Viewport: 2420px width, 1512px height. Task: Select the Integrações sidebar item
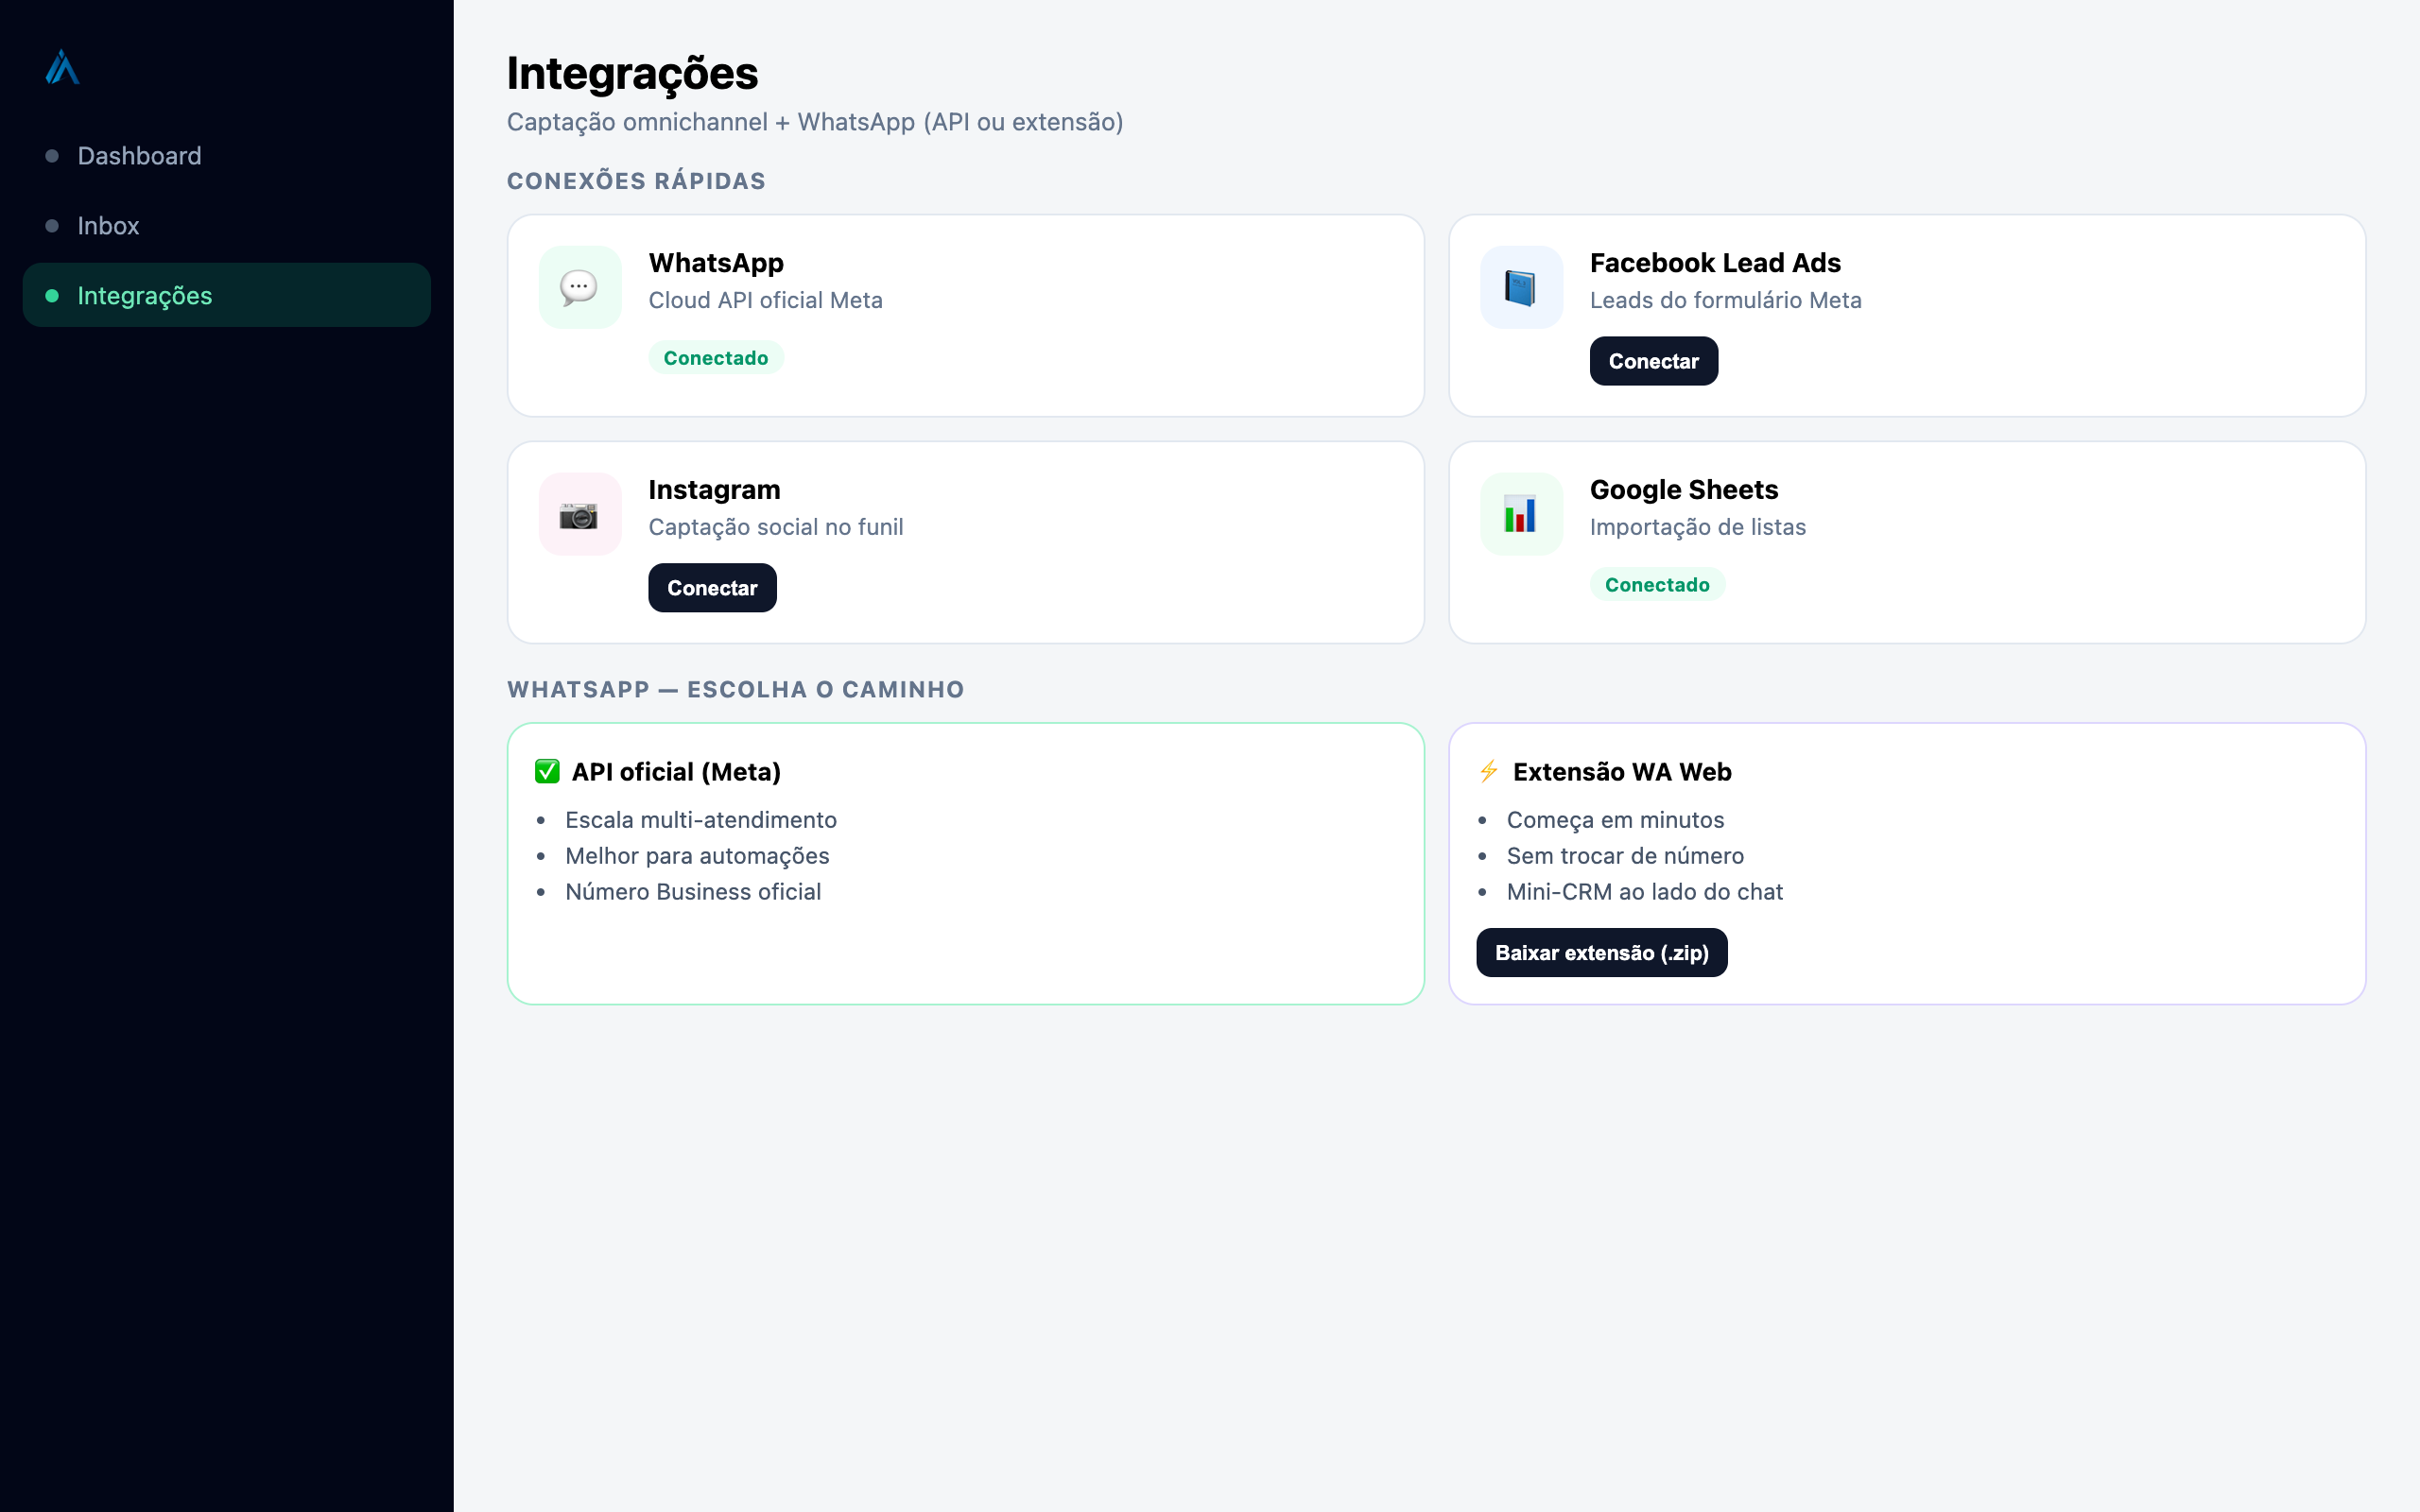coord(227,295)
